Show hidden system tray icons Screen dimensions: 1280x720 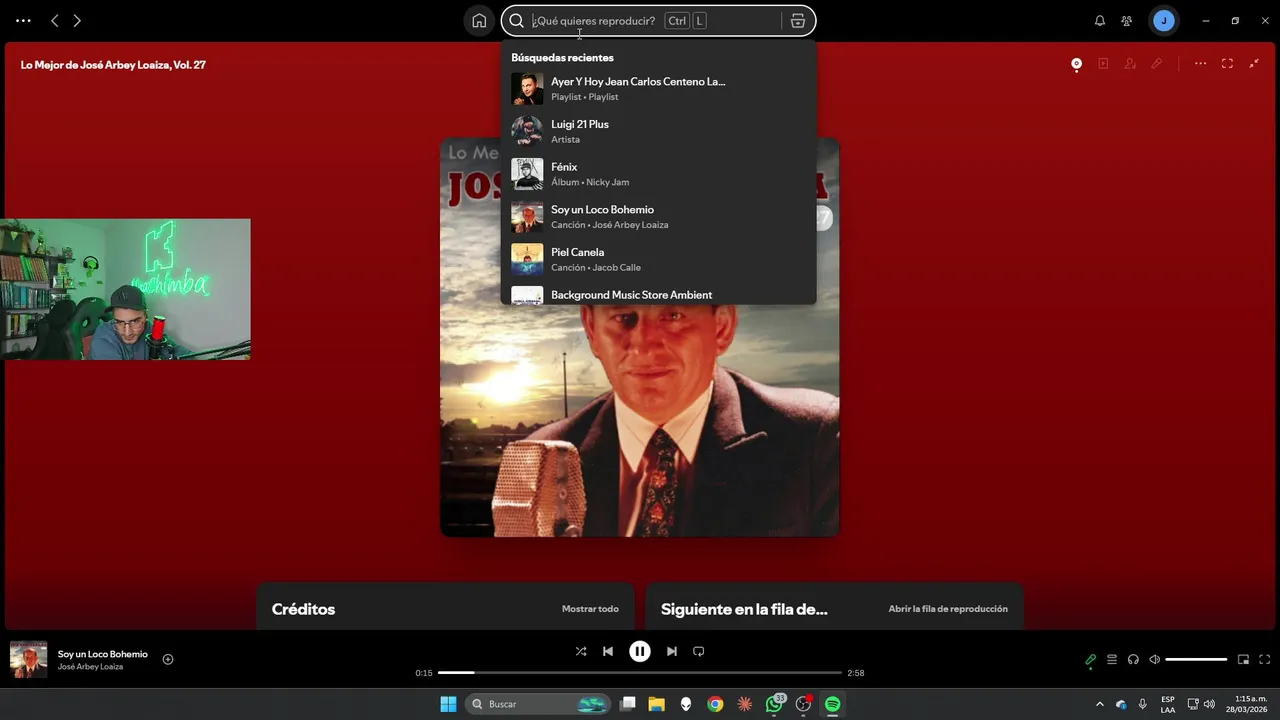coord(1100,704)
